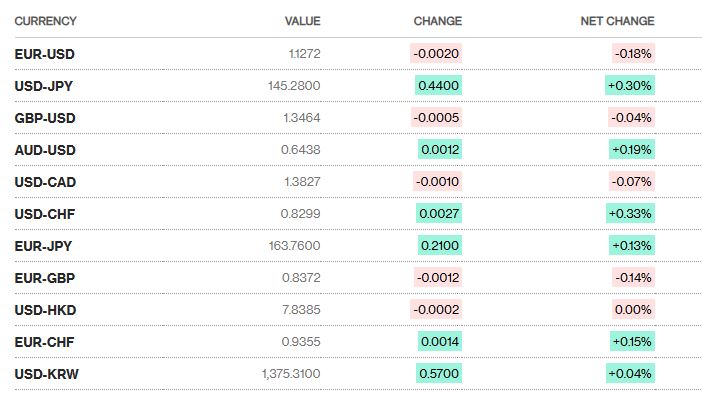Click the 1,375.3100 USD-KRW value
Image resolution: width=702 pixels, height=412 pixels.
point(290,374)
